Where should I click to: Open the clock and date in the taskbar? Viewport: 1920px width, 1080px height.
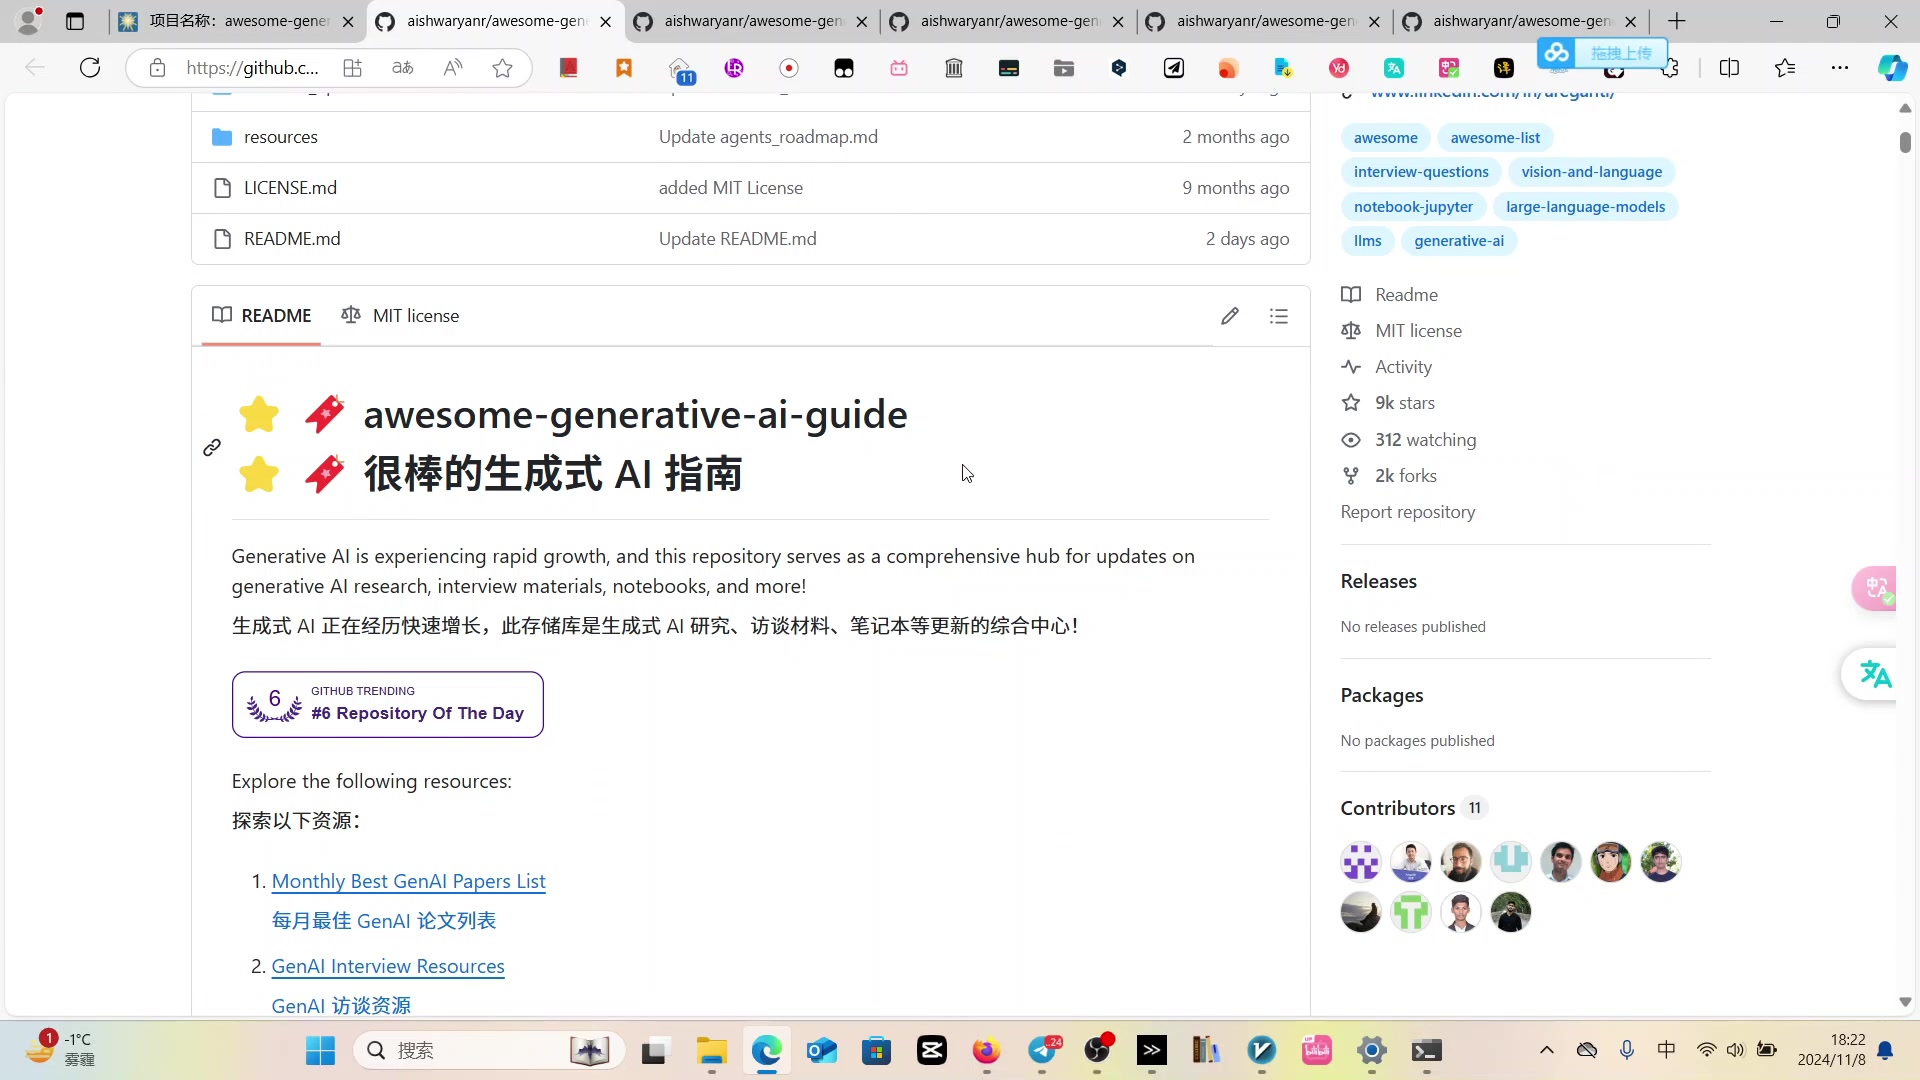point(1831,1050)
